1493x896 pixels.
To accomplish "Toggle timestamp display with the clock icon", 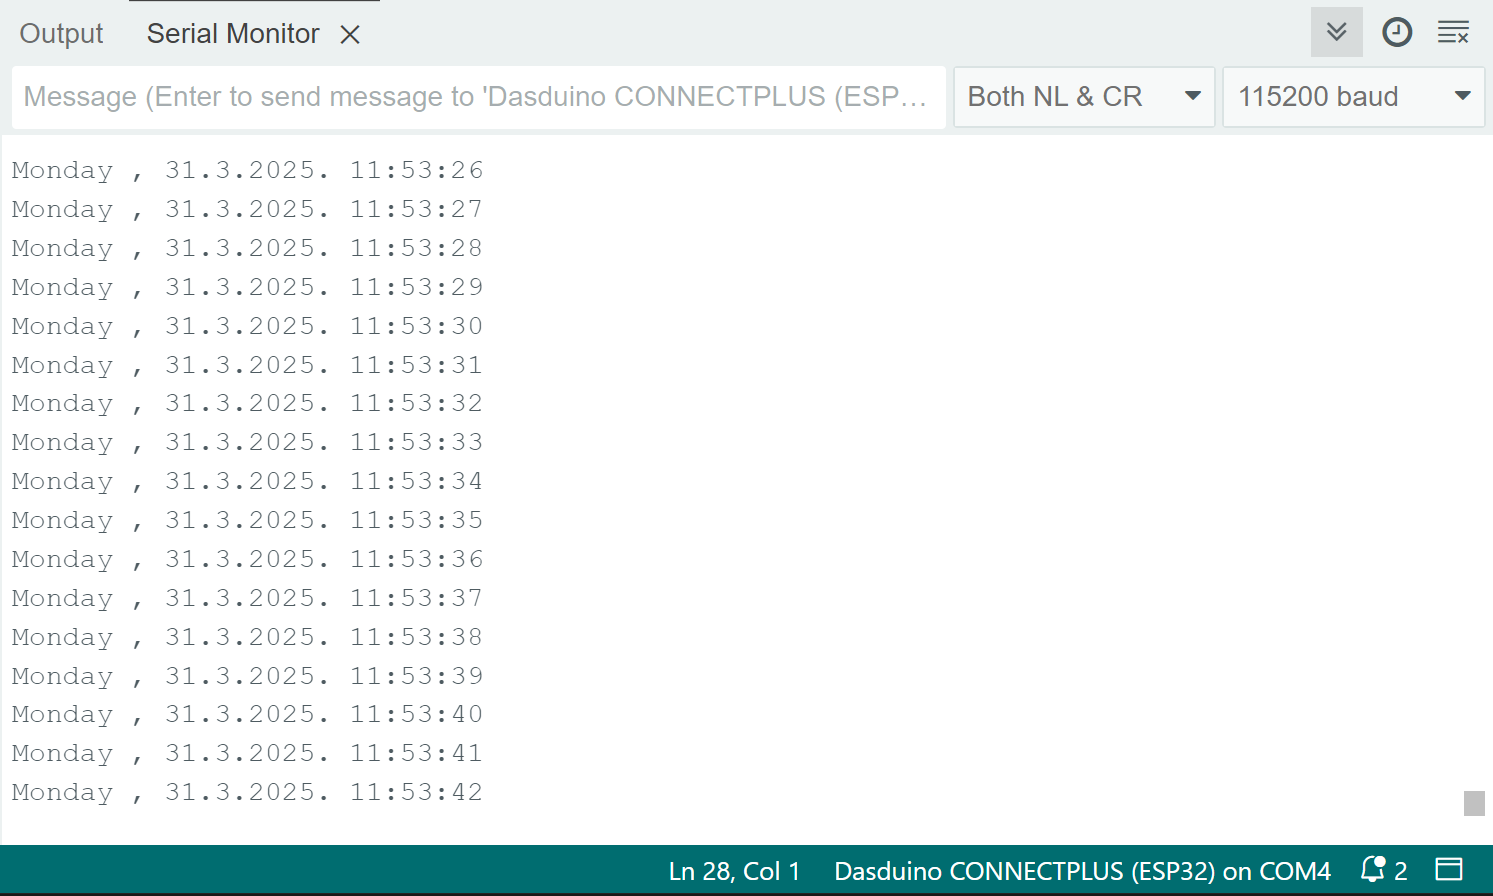I will (1396, 33).
